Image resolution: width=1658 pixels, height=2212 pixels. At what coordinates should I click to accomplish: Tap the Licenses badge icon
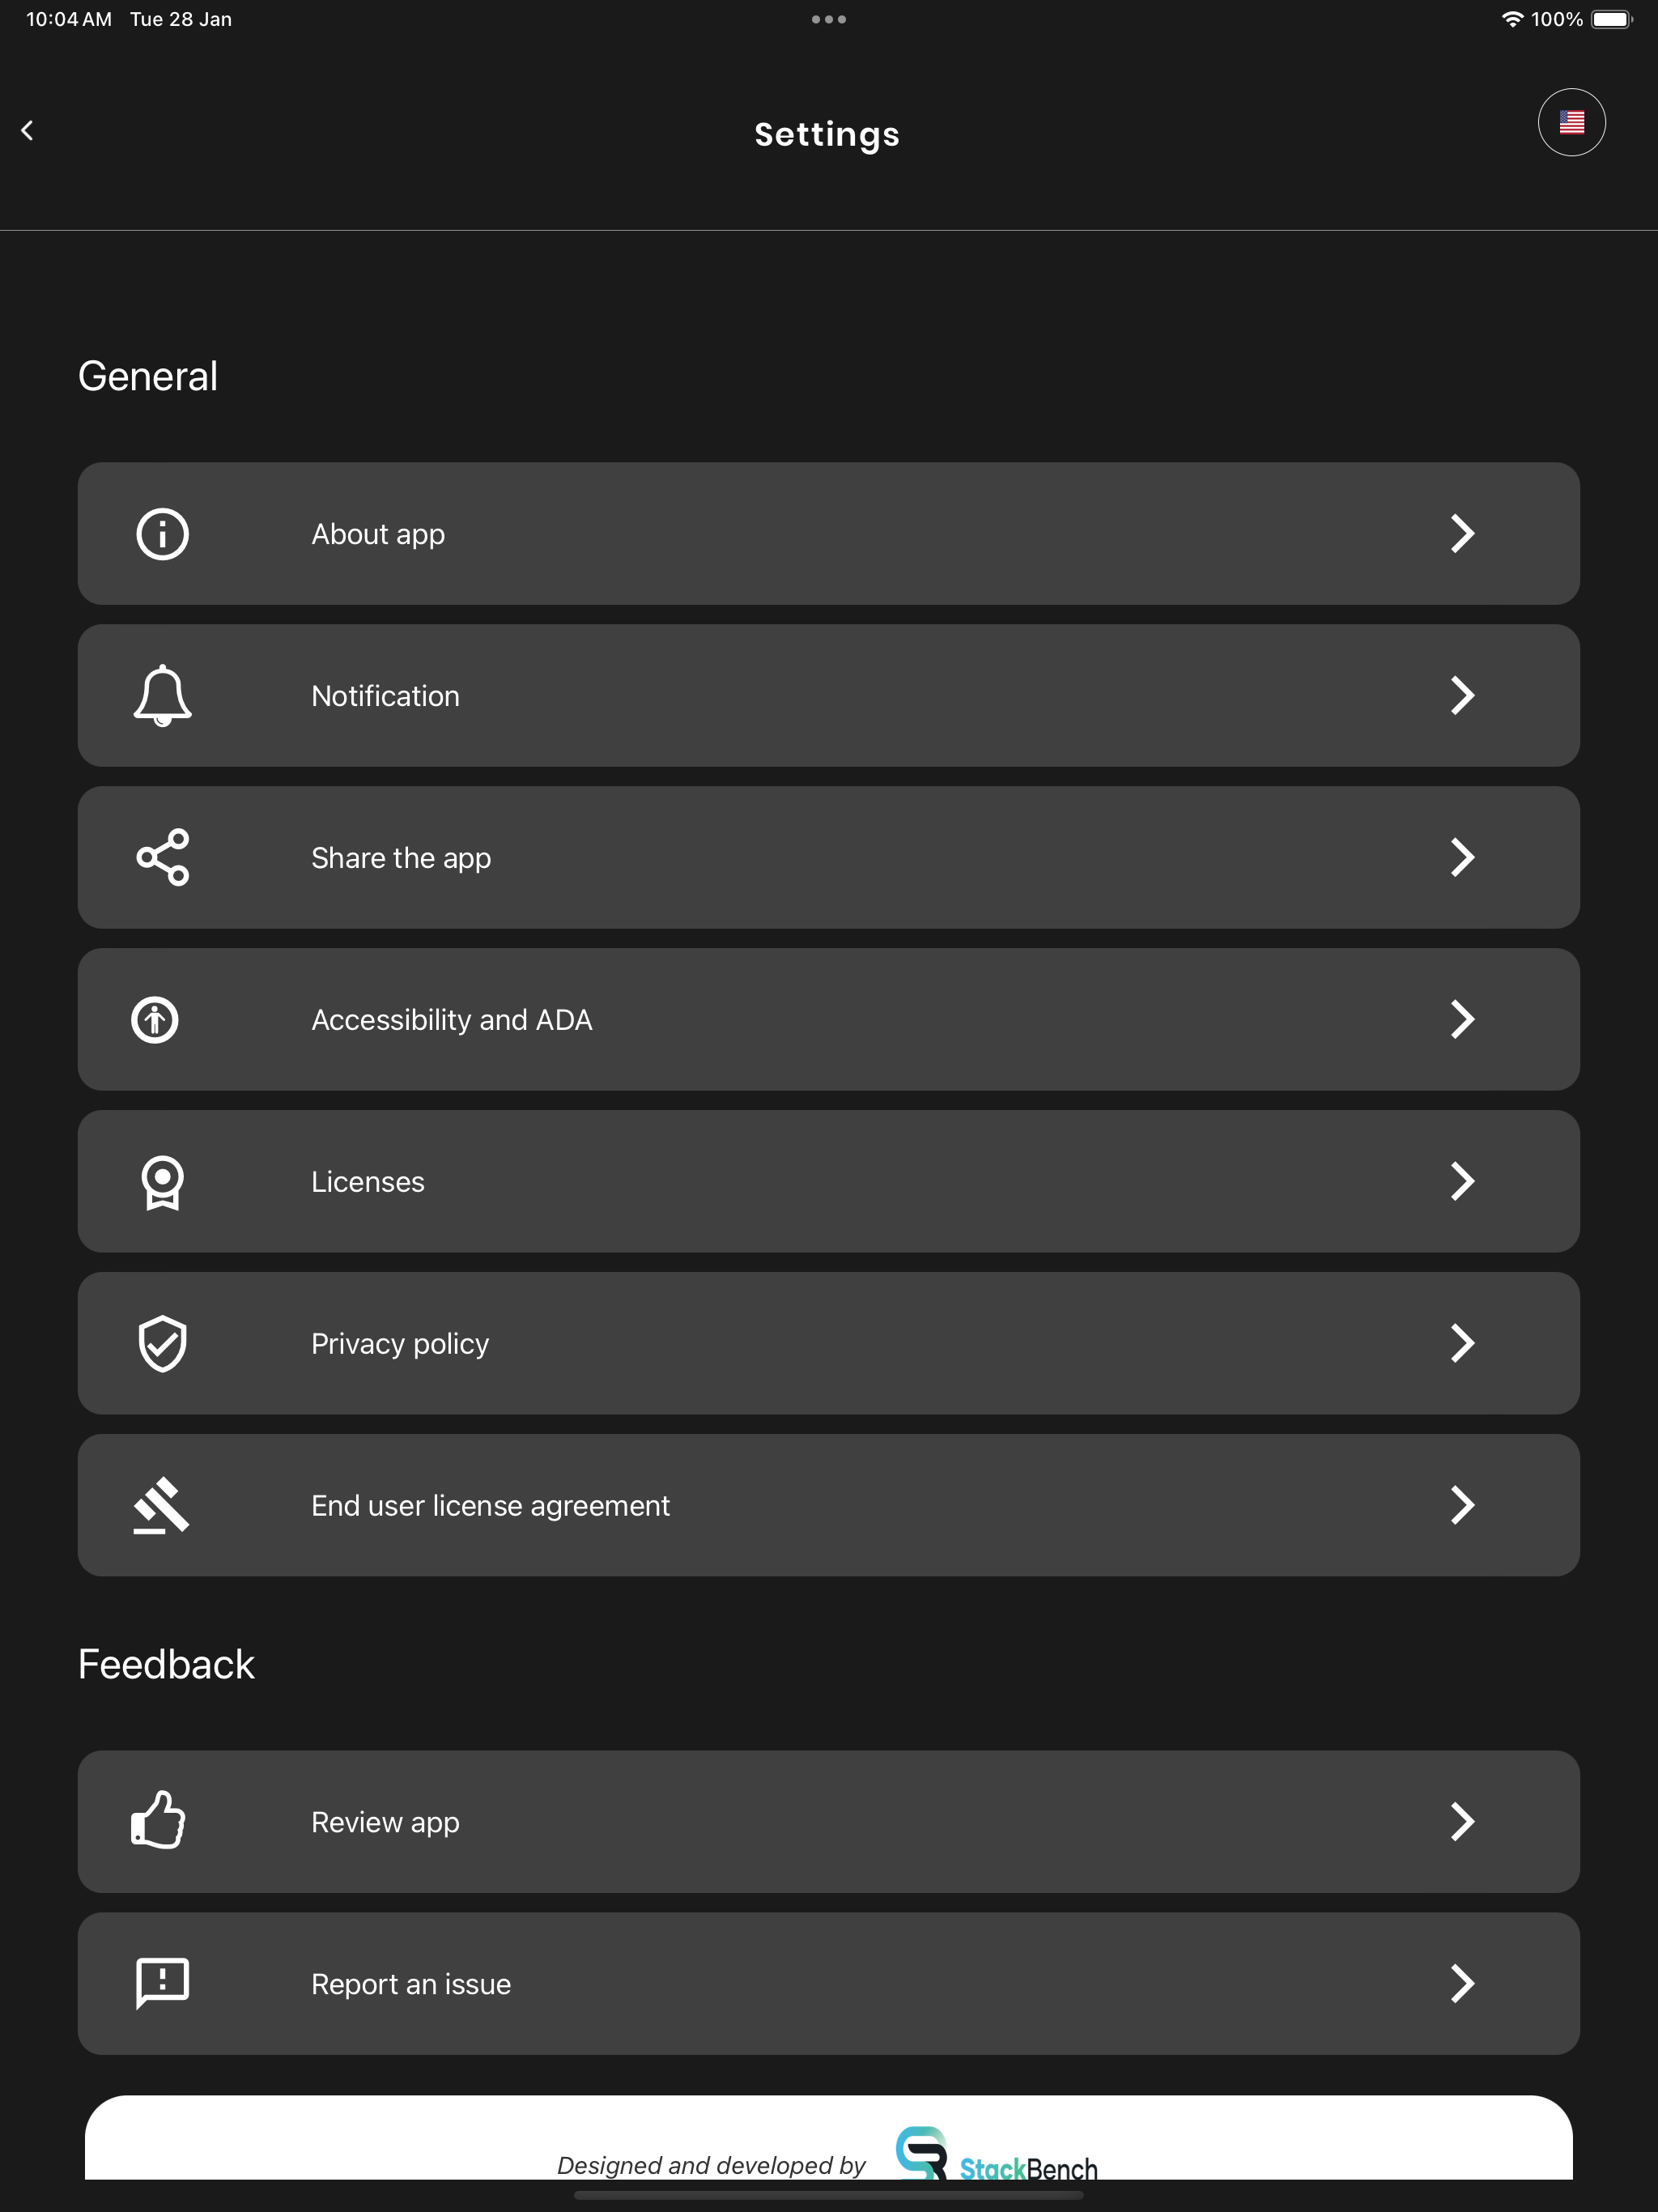click(x=162, y=1182)
